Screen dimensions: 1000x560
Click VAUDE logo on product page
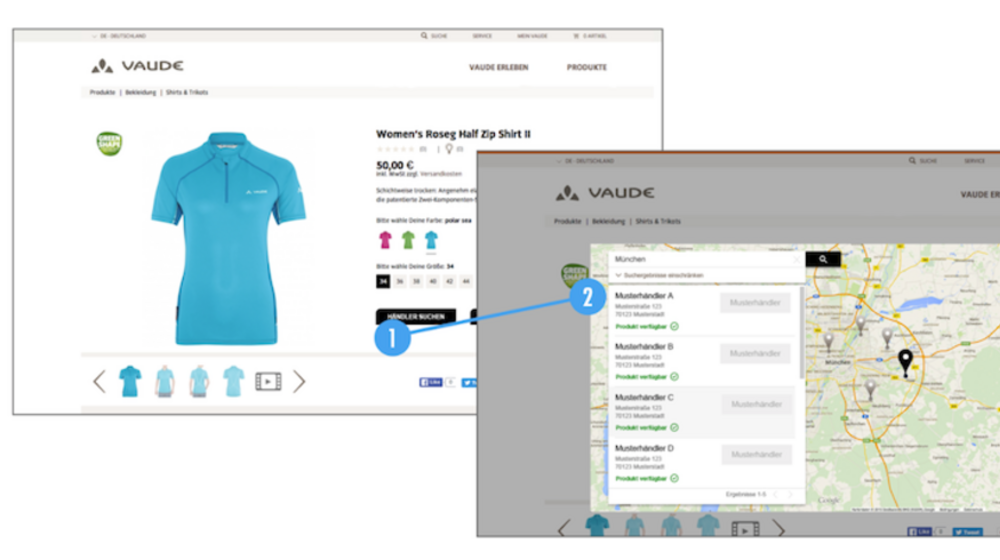tap(137, 66)
